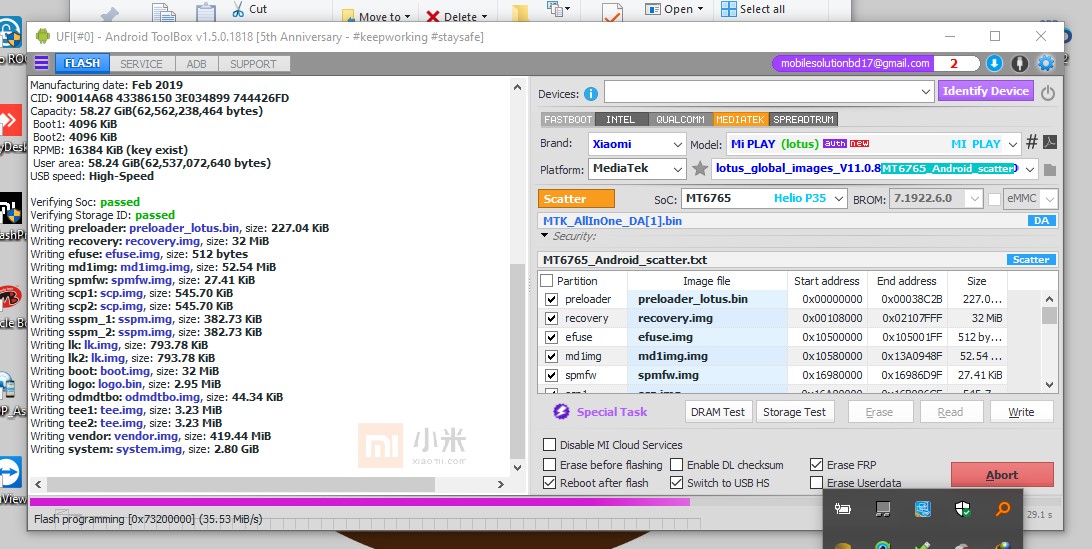Viewport: 1092px width, 549px height.
Task: Click the power icon beside Identify Device
Action: [1047, 92]
